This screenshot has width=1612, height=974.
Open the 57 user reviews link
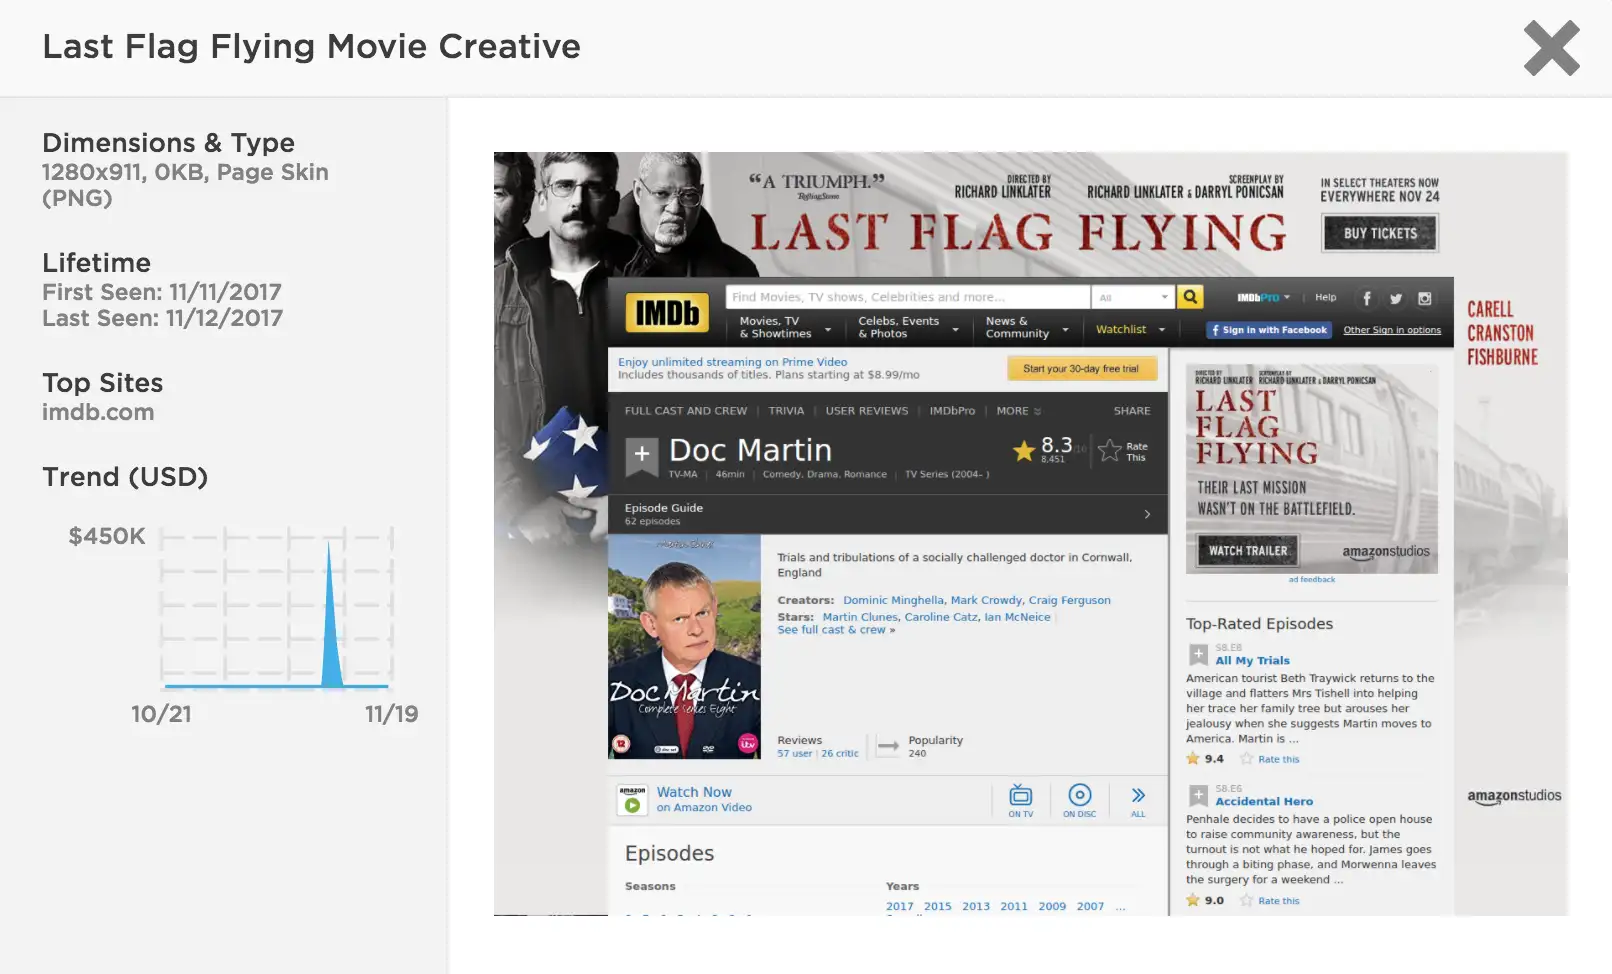pos(794,753)
